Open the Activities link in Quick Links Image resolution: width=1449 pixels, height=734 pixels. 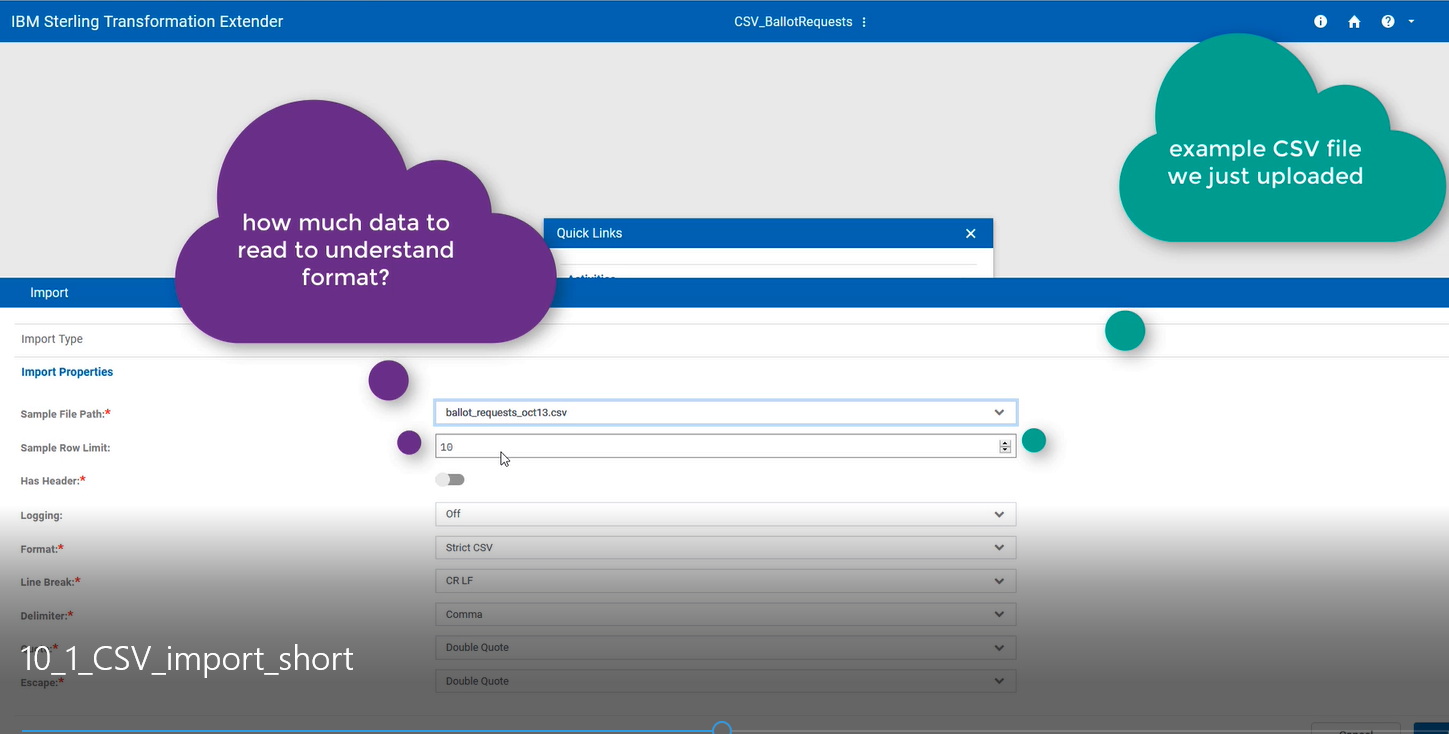pos(590,279)
